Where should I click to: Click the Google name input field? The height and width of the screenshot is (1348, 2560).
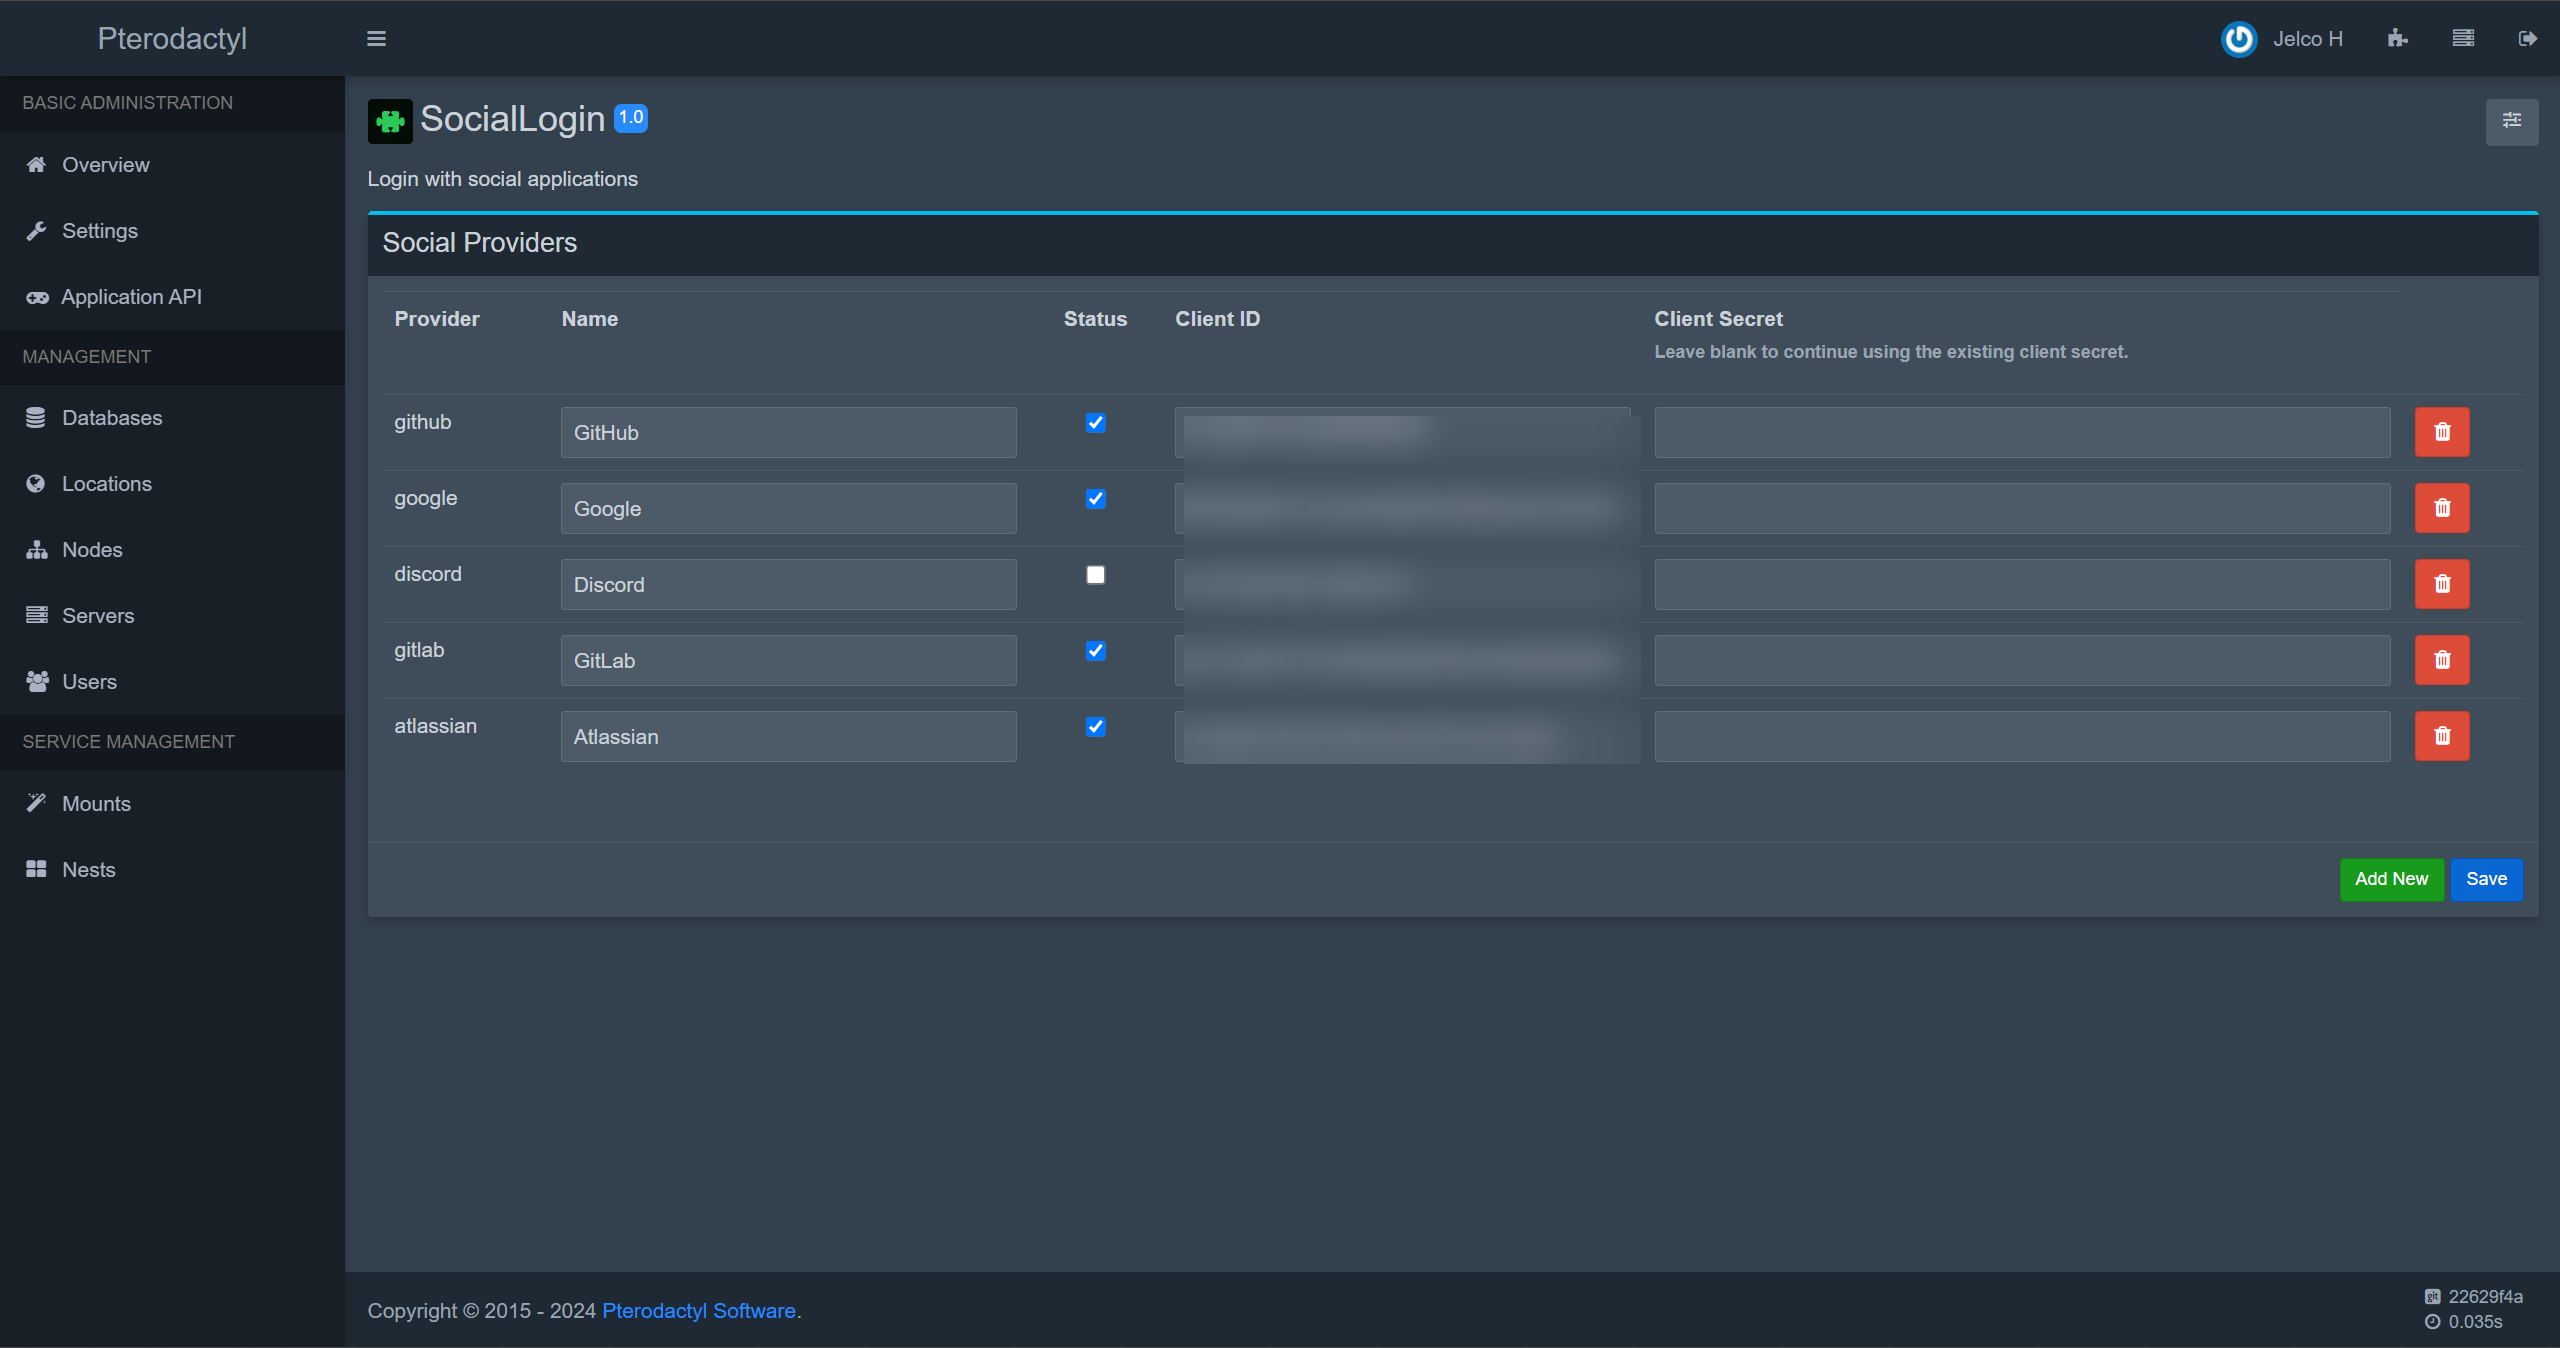(788, 508)
